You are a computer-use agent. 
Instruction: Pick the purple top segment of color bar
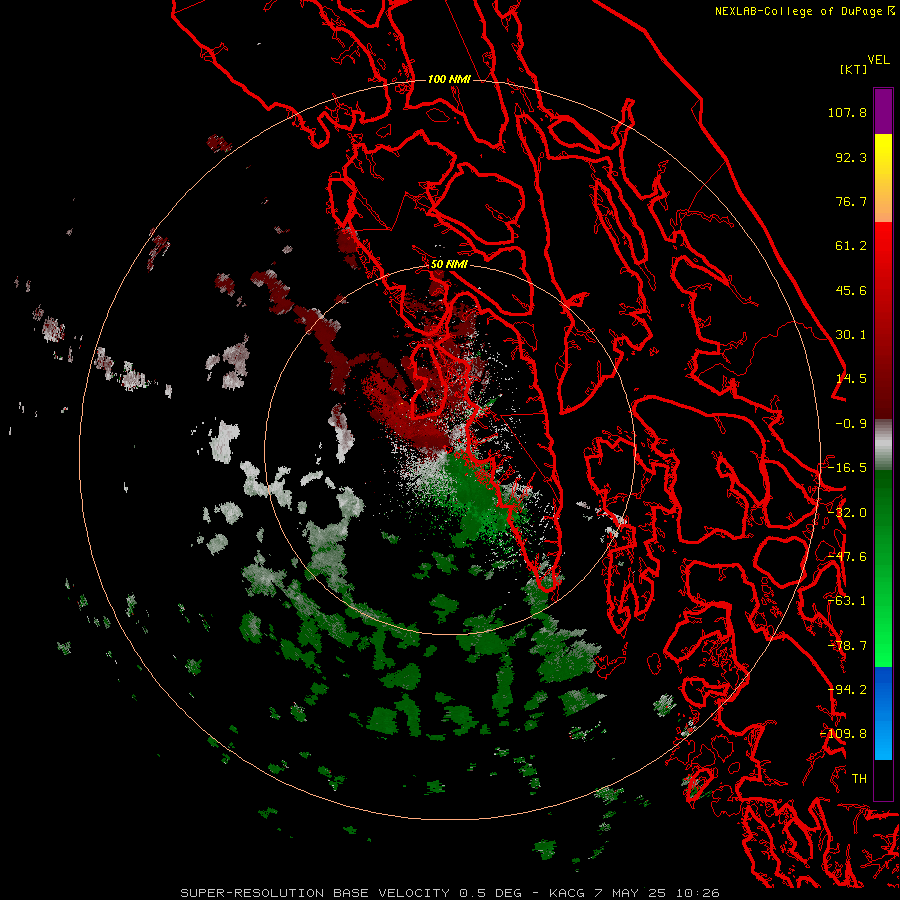click(x=883, y=111)
